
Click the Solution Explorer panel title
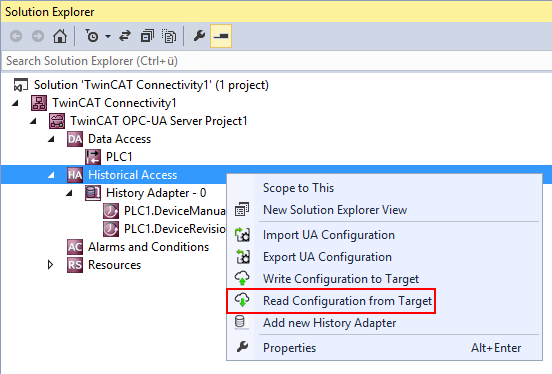pyautogui.click(x=50, y=12)
